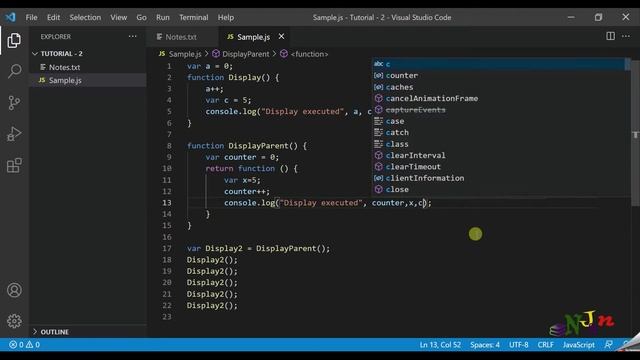Click the suggestion list scrollbar
The width and height of the screenshot is (640, 360).
coord(627,64)
